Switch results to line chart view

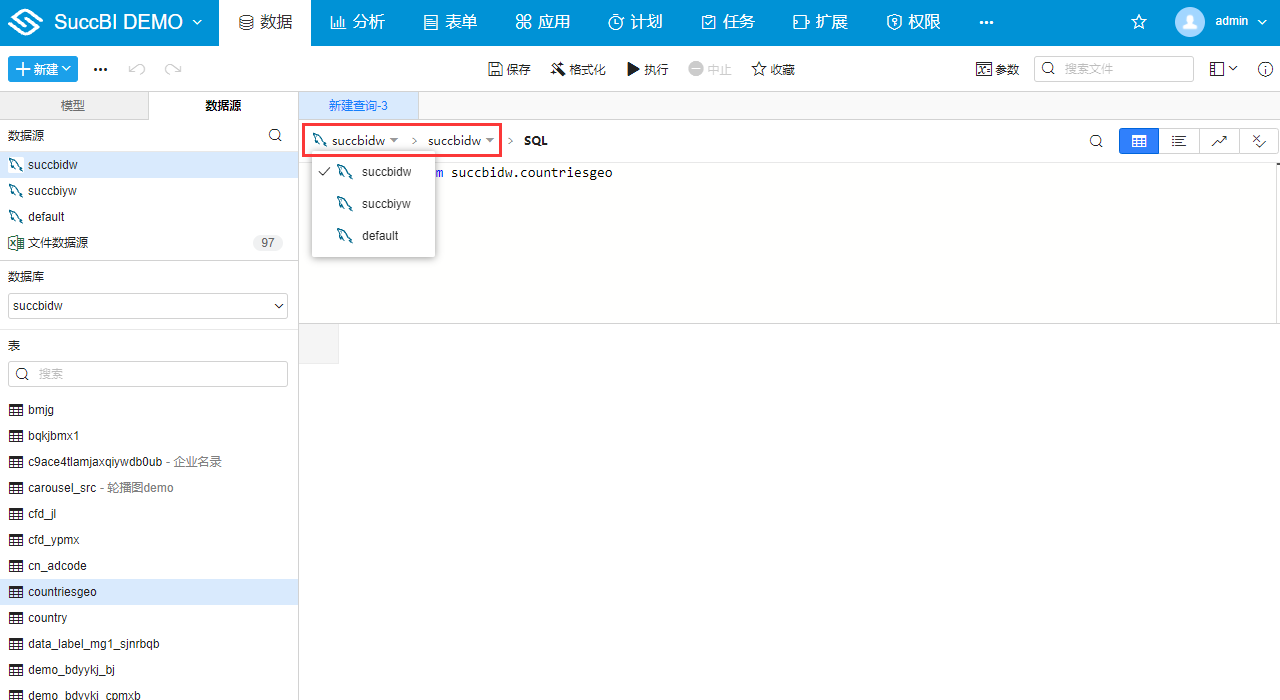pyautogui.click(x=1219, y=141)
